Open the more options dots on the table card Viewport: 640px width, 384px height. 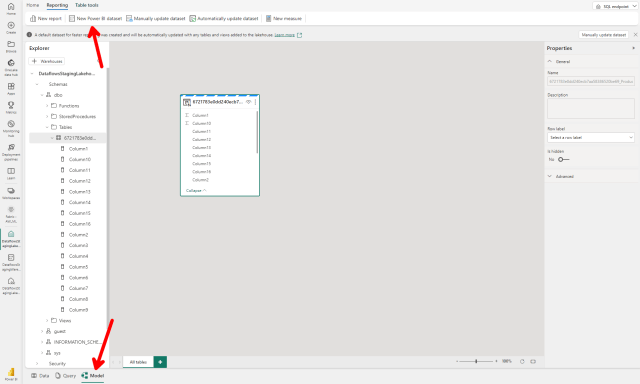click(256, 102)
